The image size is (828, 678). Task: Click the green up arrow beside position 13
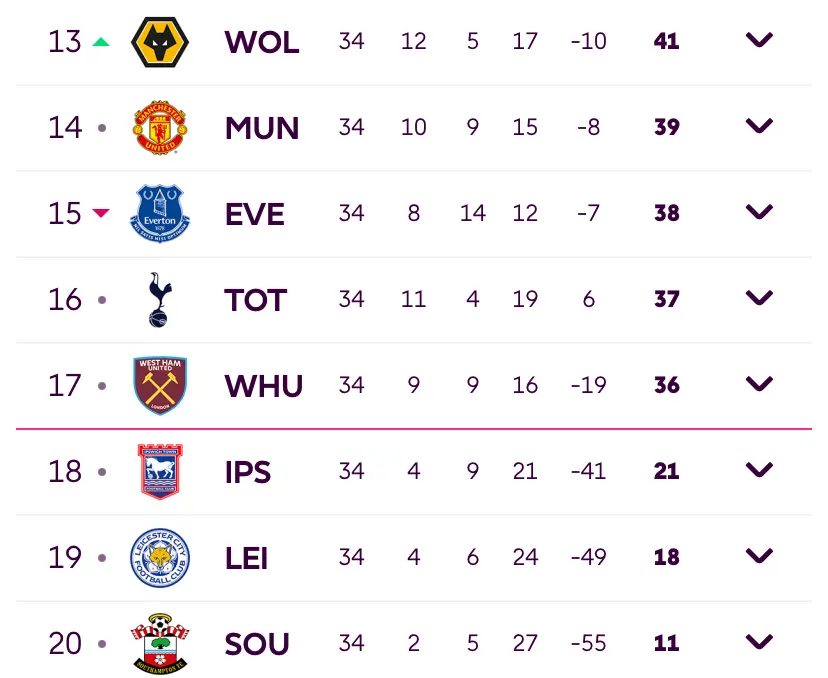(x=101, y=42)
